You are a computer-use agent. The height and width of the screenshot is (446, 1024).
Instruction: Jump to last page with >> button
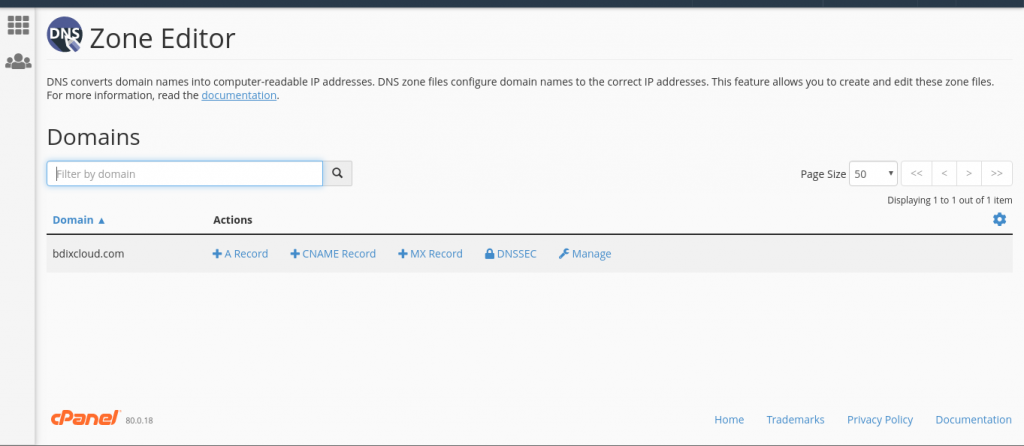coord(997,174)
